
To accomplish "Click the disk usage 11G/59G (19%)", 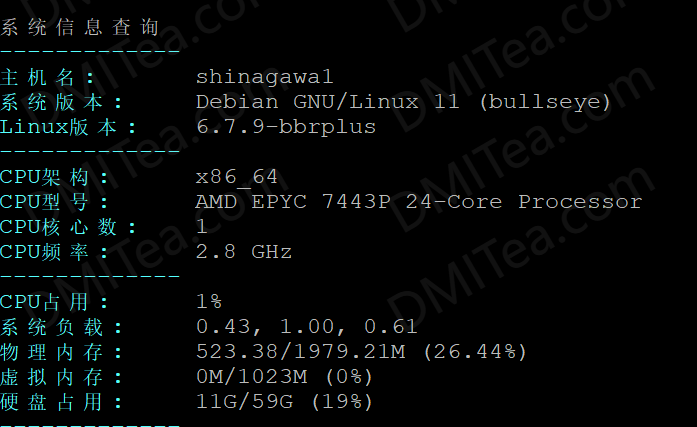I will tap(284, 402).
